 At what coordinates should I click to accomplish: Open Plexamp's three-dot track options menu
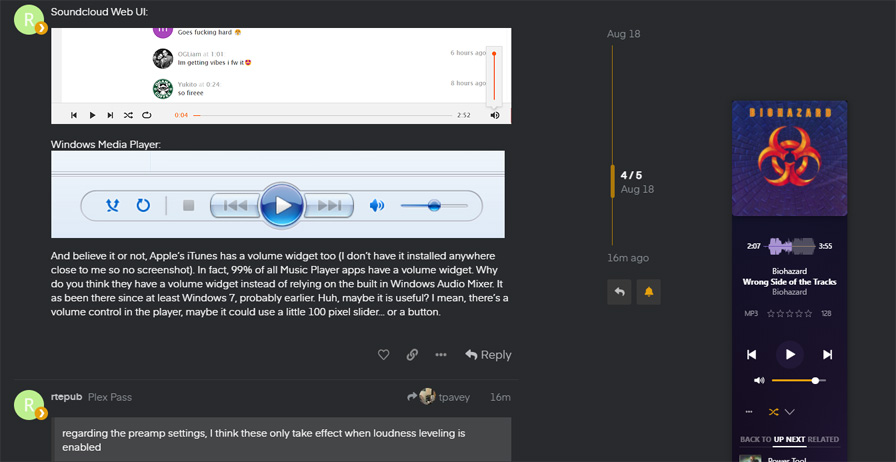(x=749, y=412)
